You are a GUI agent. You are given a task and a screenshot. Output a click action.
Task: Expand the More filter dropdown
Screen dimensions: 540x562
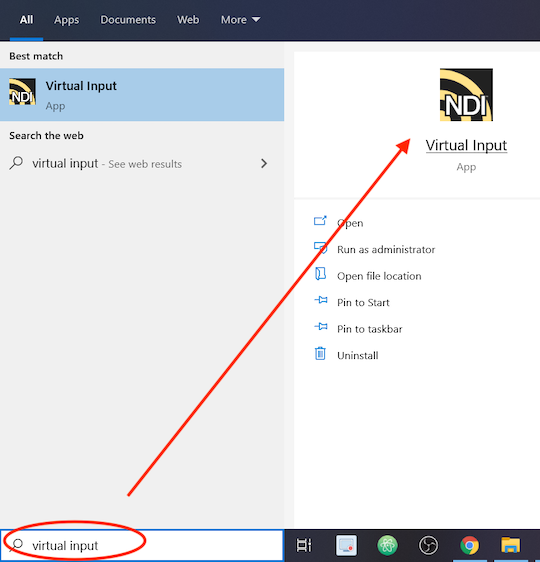(240, 20)
